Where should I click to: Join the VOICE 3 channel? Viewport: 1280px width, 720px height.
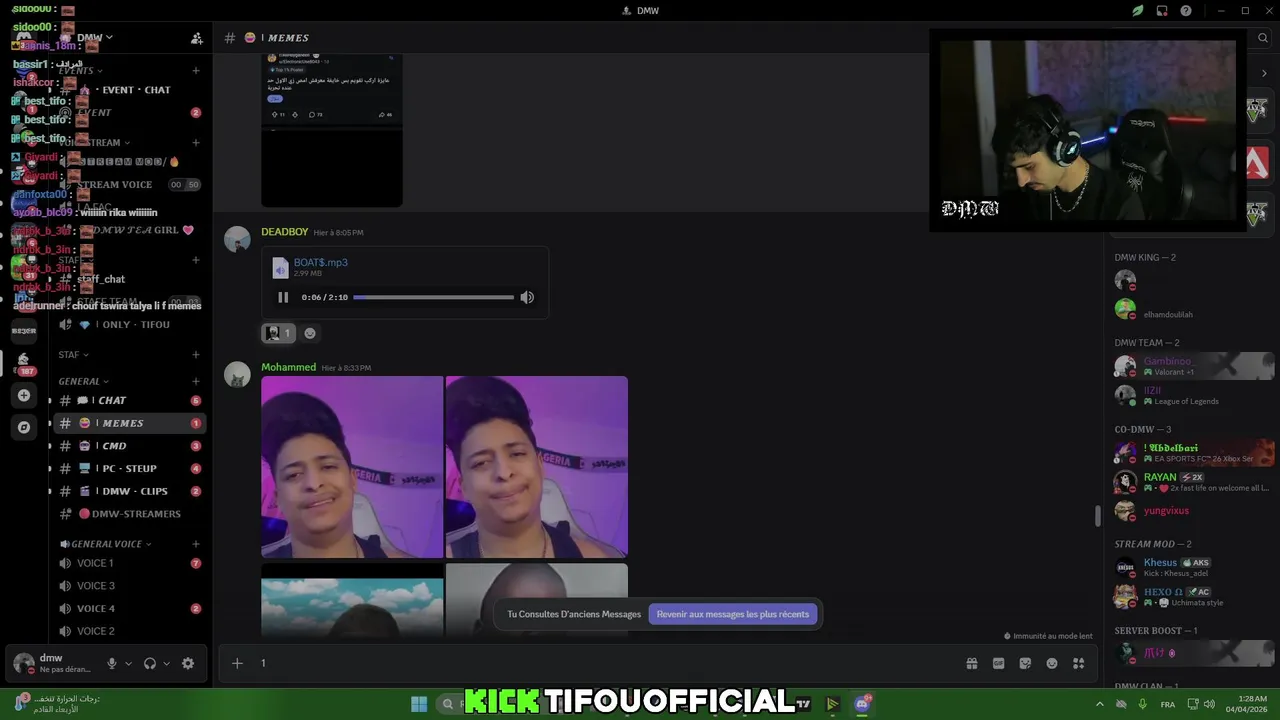pos(129,586)
